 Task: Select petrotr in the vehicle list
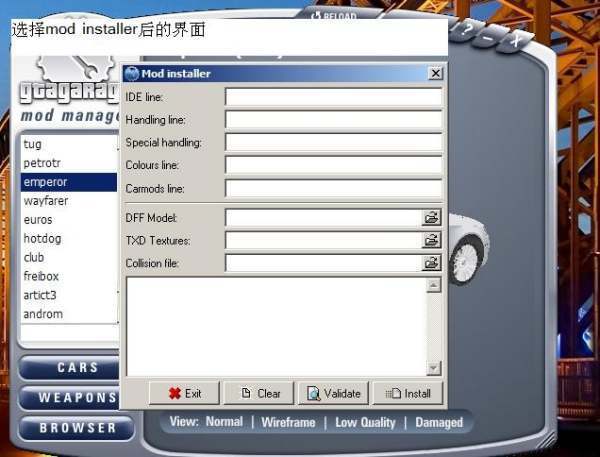(x=69, y=163)
